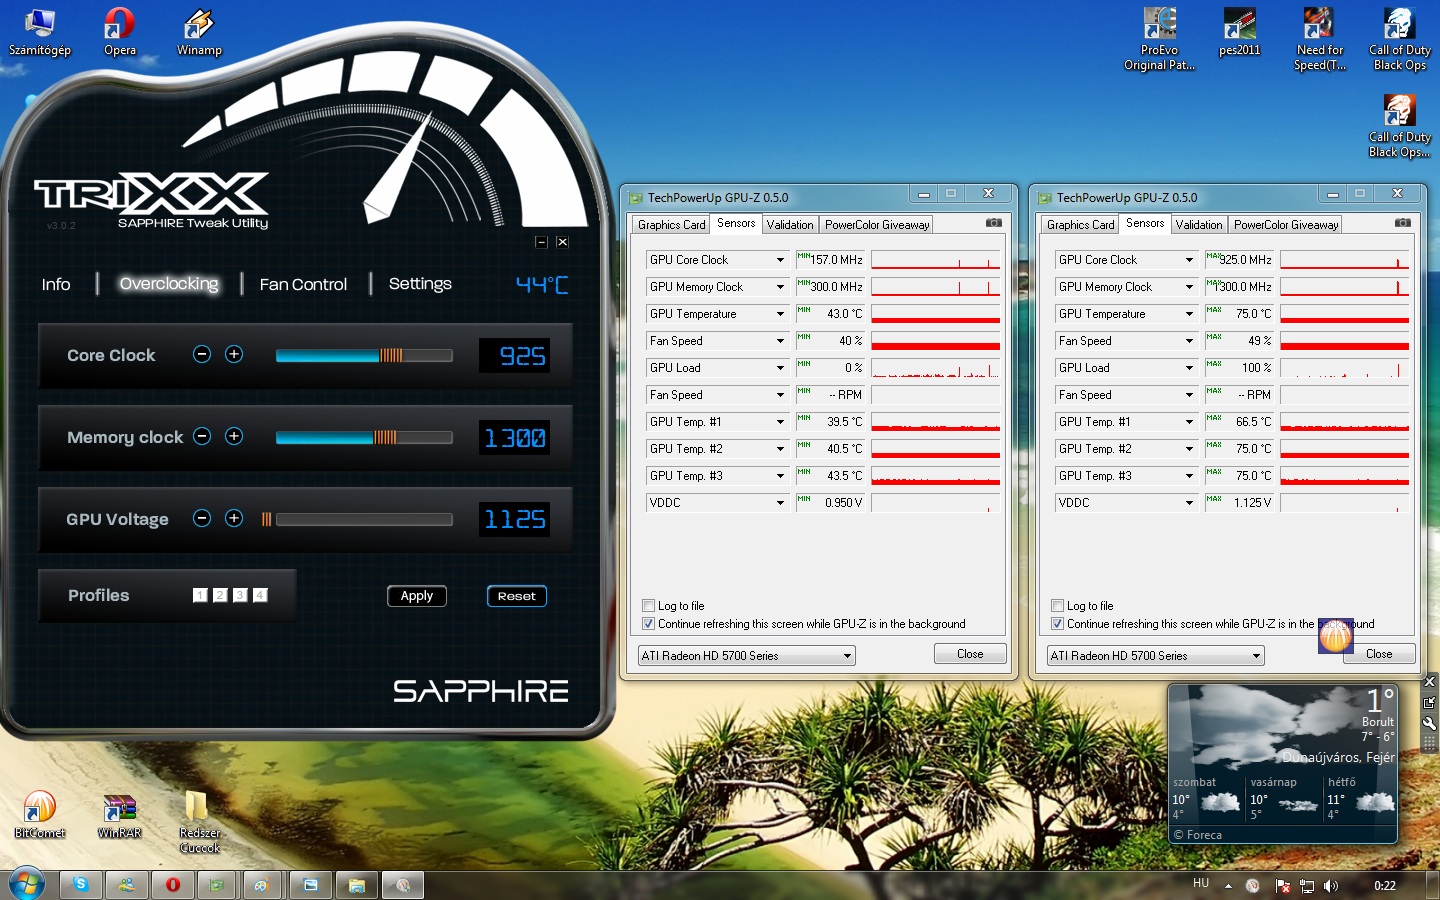Screen dimensions: 1440x900
Task: Open Windows Explorer from the taskbar
Action: pyautogui.click(x=356, y=885)
